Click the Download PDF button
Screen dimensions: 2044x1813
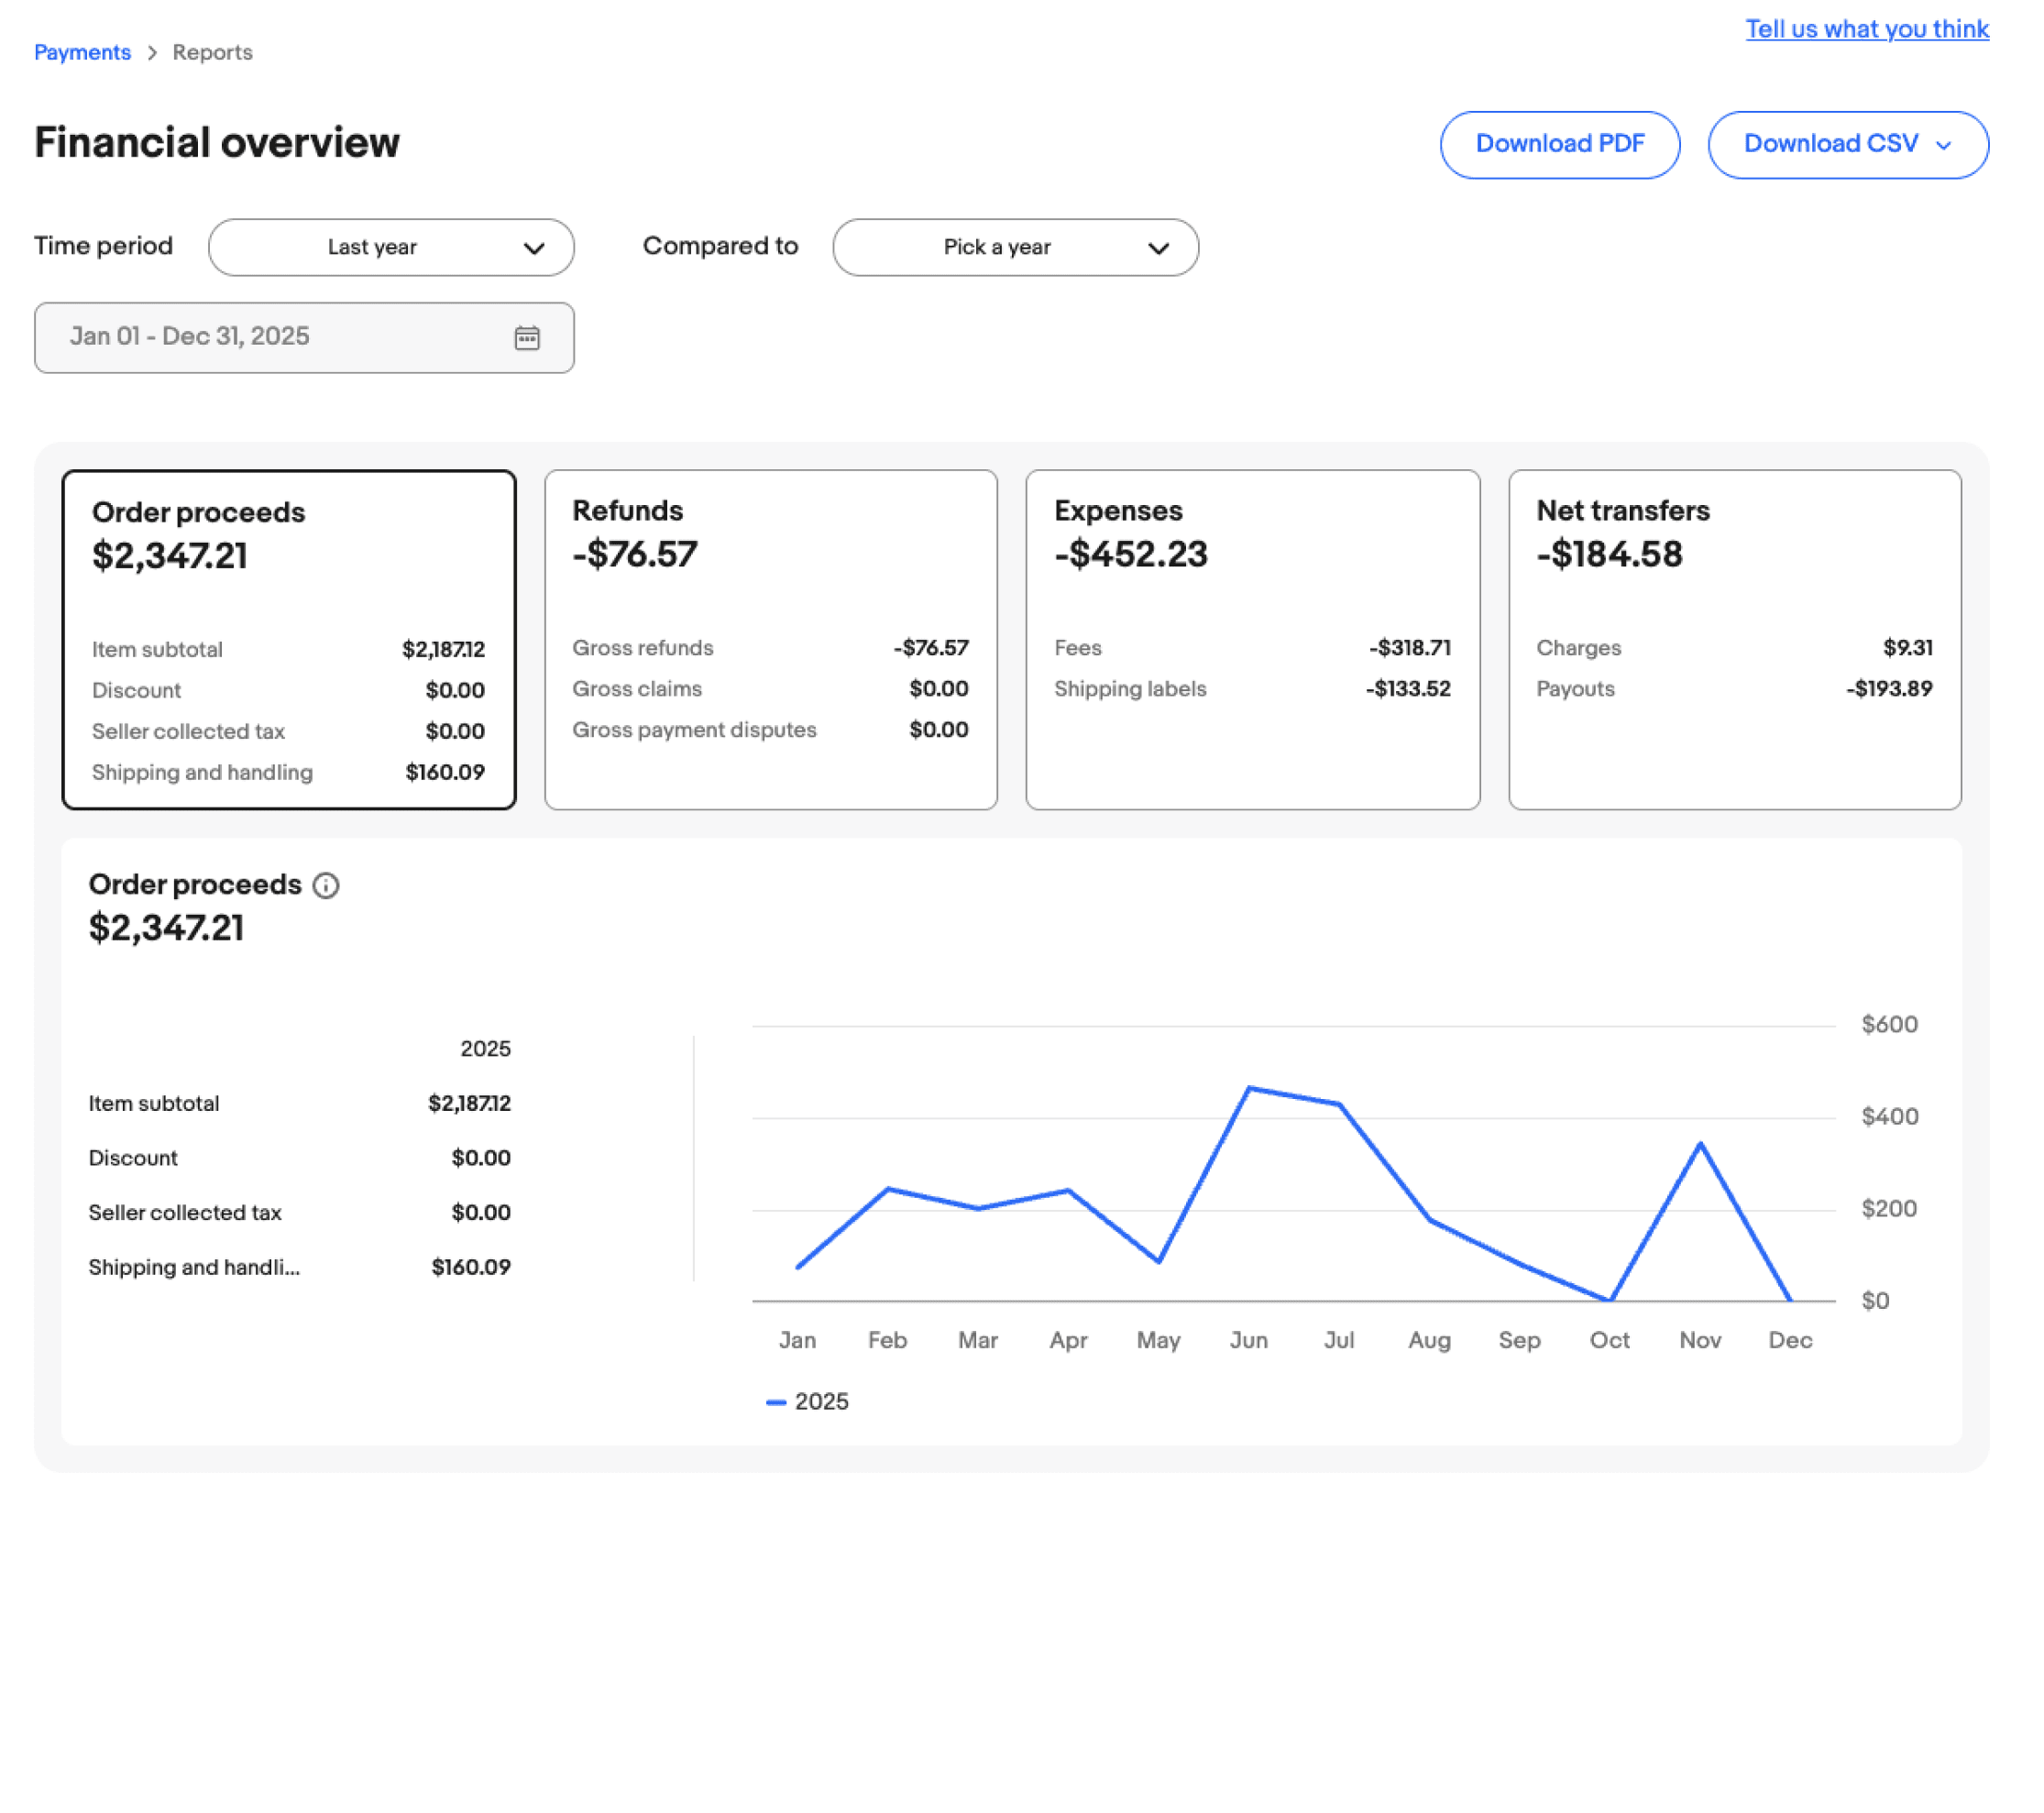click(x=1559, y=144)
